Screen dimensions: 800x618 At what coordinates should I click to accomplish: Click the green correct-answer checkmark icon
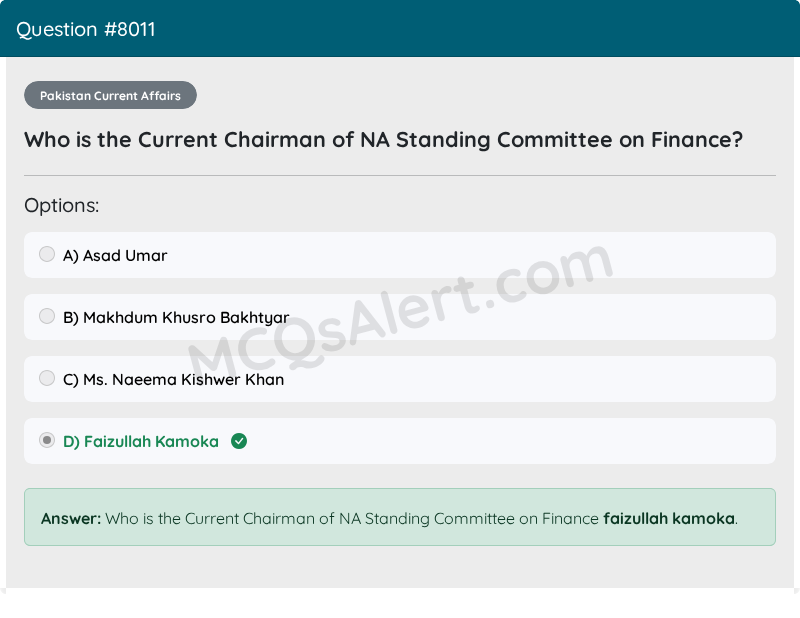[239, 441]
